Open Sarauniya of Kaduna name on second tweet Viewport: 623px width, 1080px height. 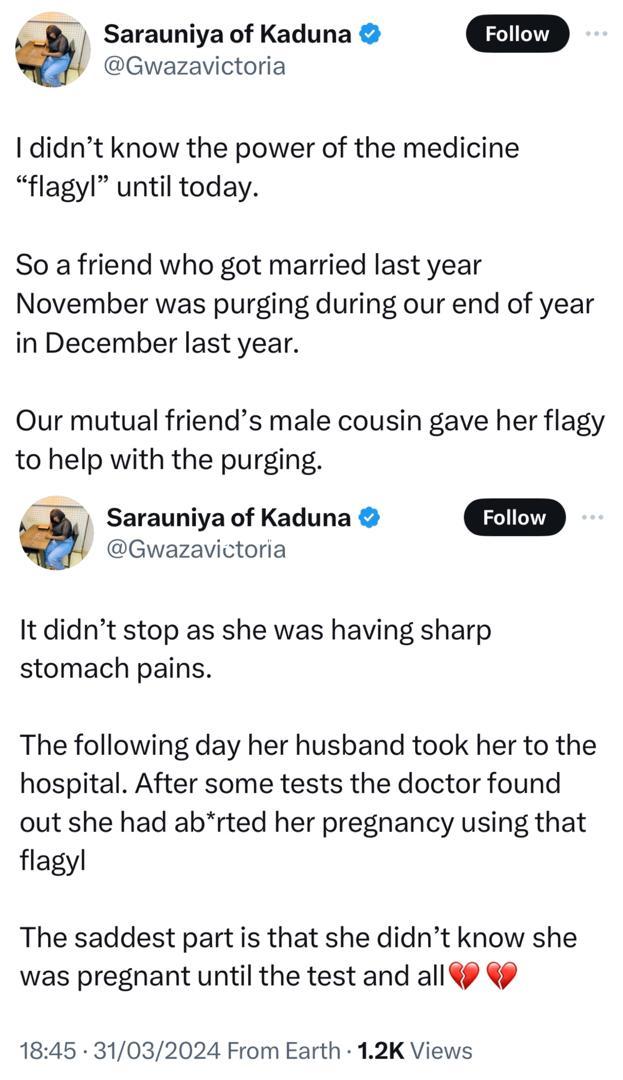[229, 518]
